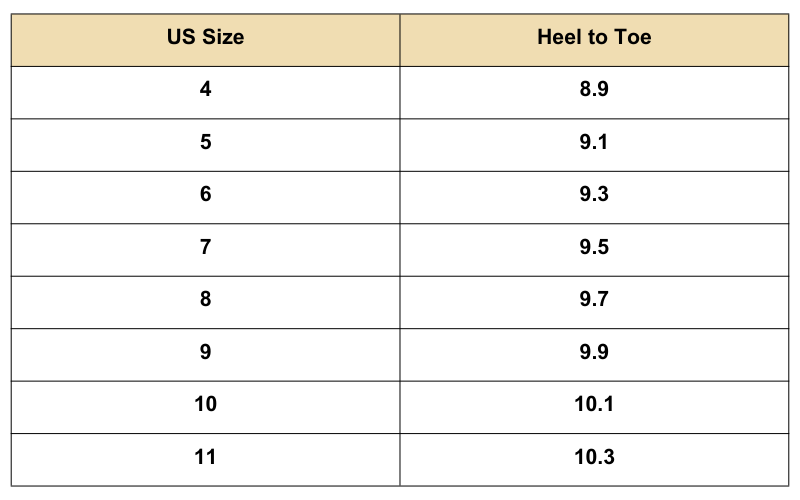
Task: Pick the 9.7 measurement cell
Action: tap(594, 299)
